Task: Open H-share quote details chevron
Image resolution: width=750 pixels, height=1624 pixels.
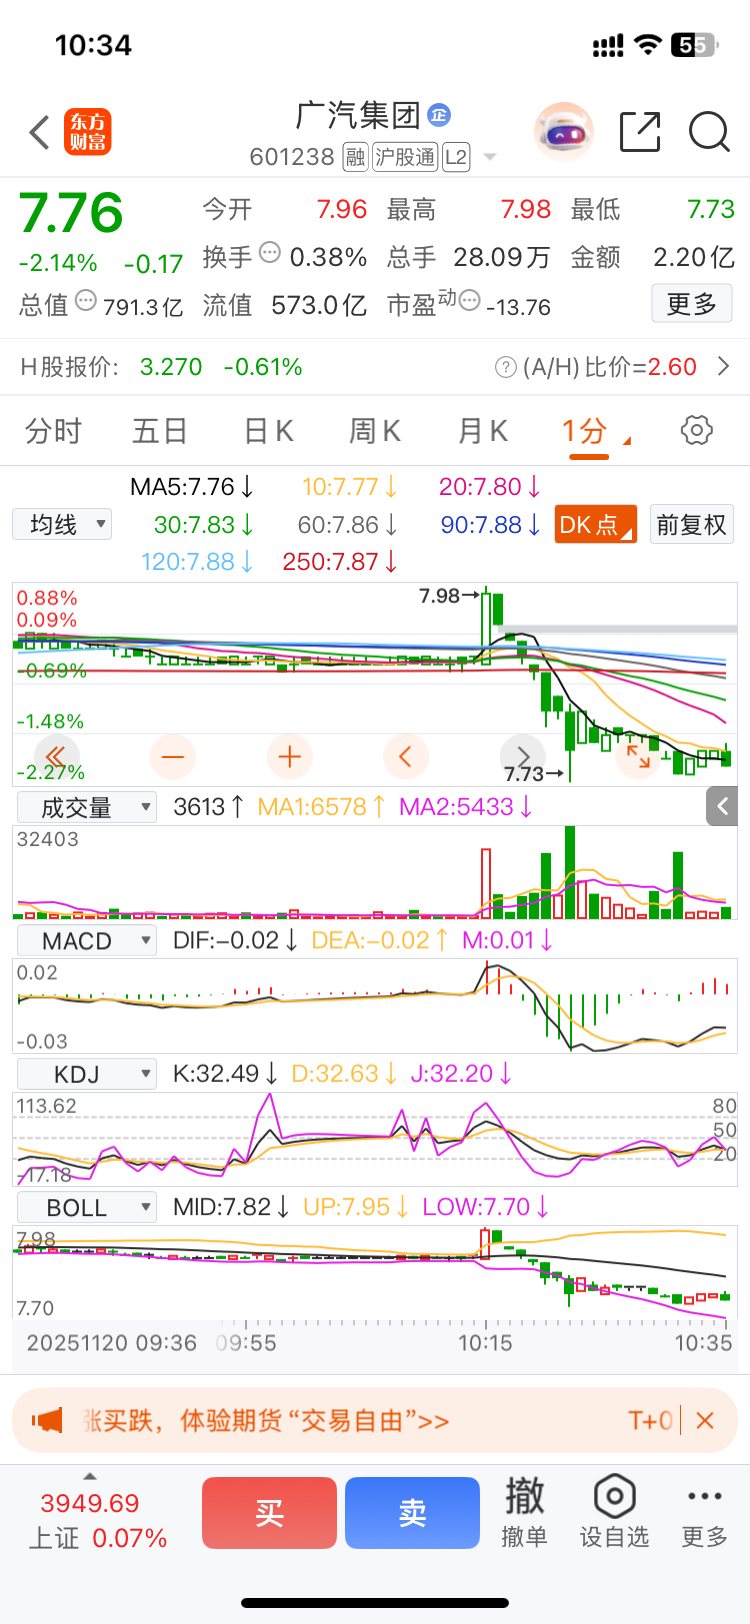Action: (x=724, y=367)
